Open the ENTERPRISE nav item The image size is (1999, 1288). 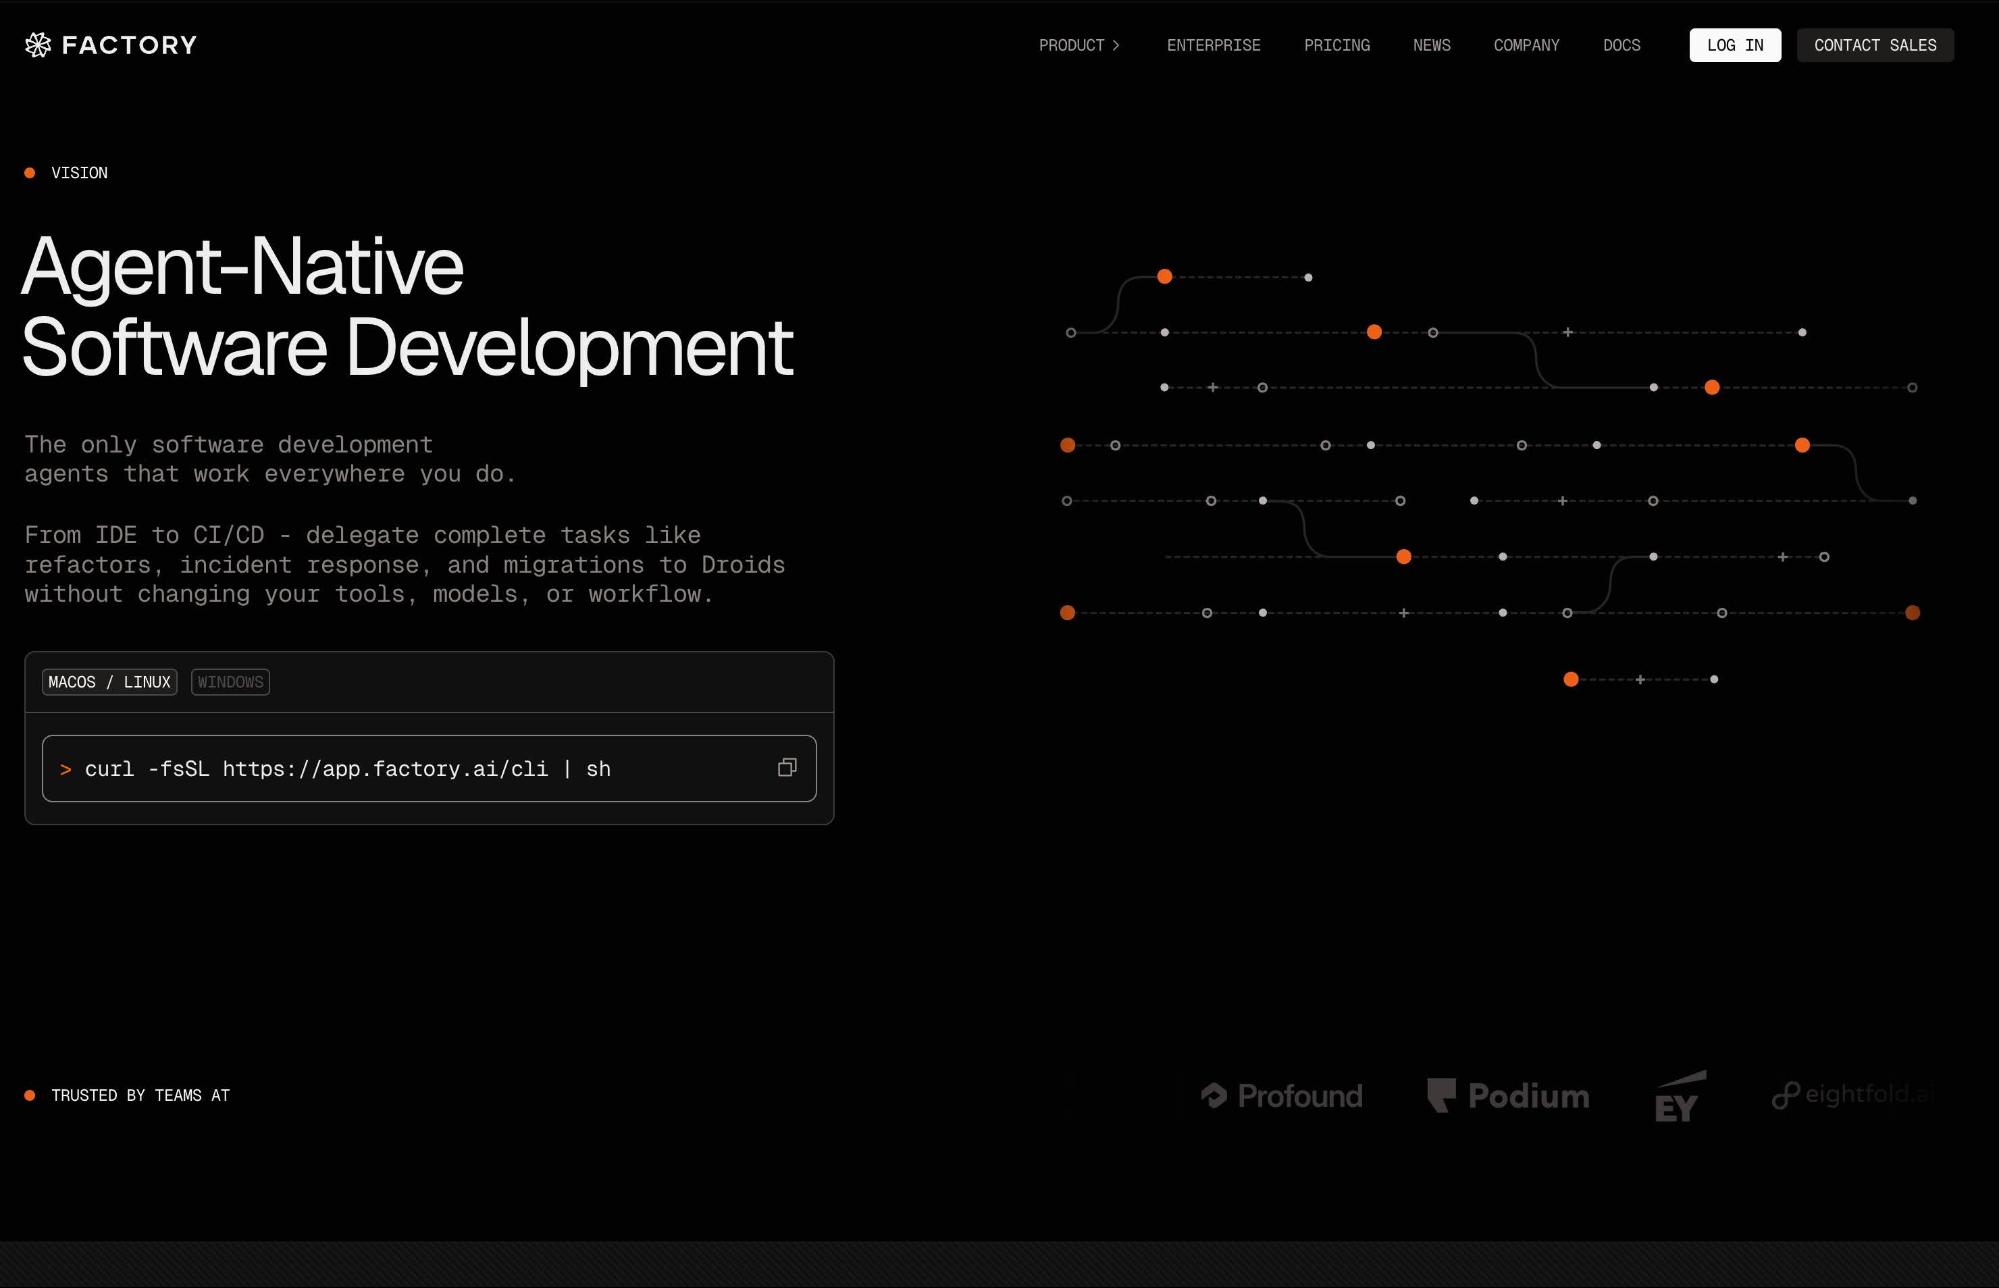[1213, 45]
